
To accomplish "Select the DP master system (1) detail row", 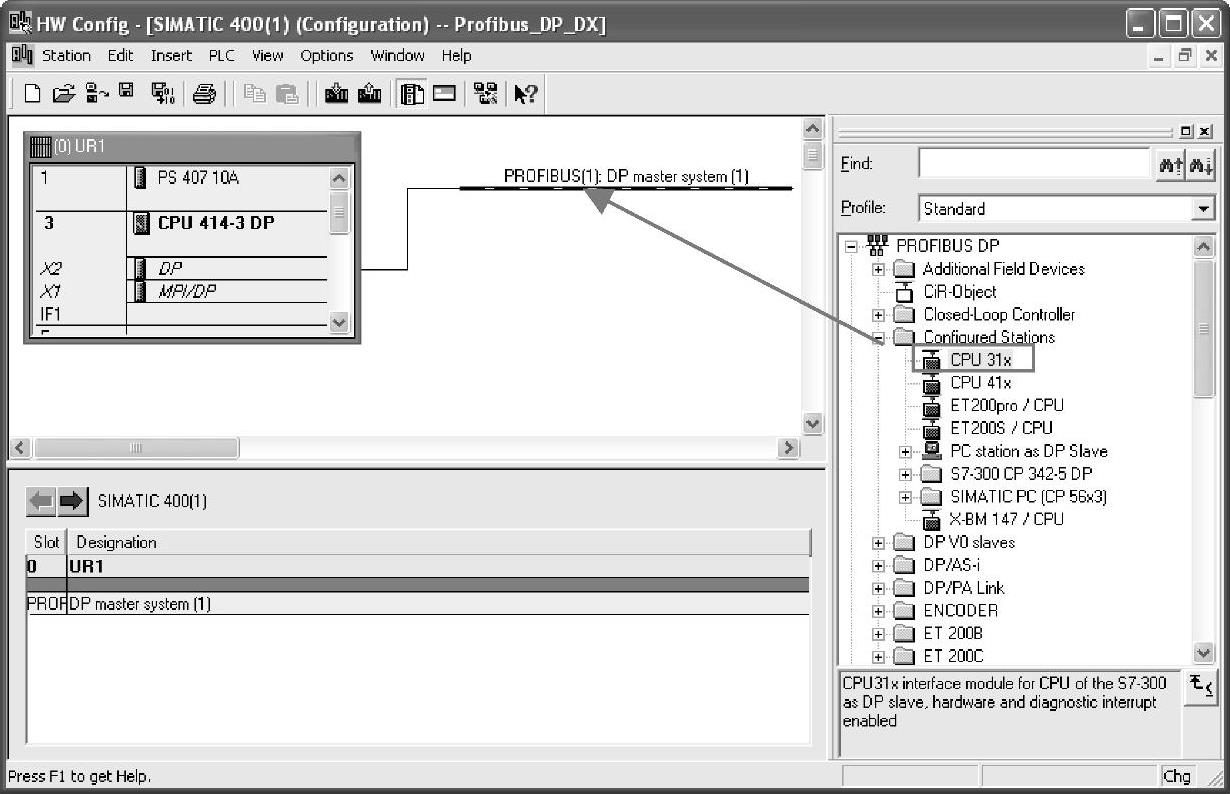I will [417, 604].
